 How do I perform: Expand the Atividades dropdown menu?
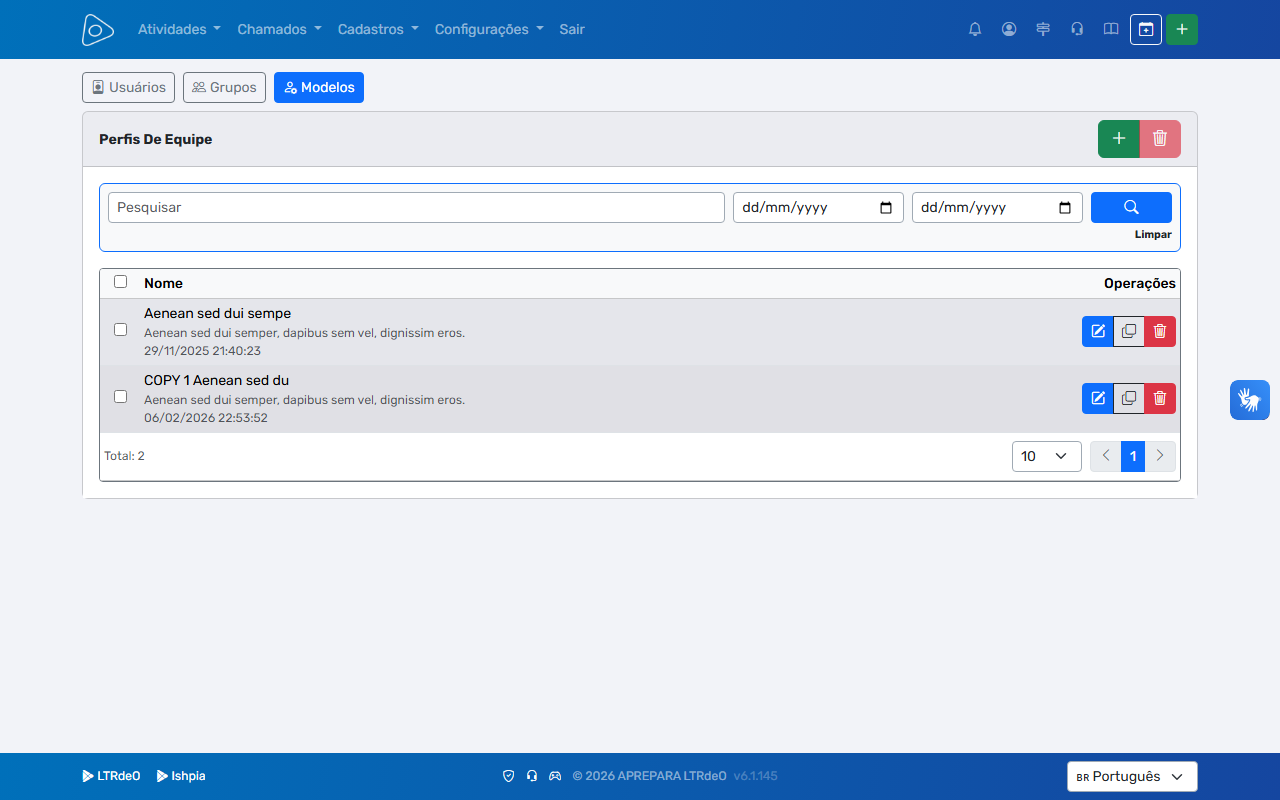(x=179, y=29)
